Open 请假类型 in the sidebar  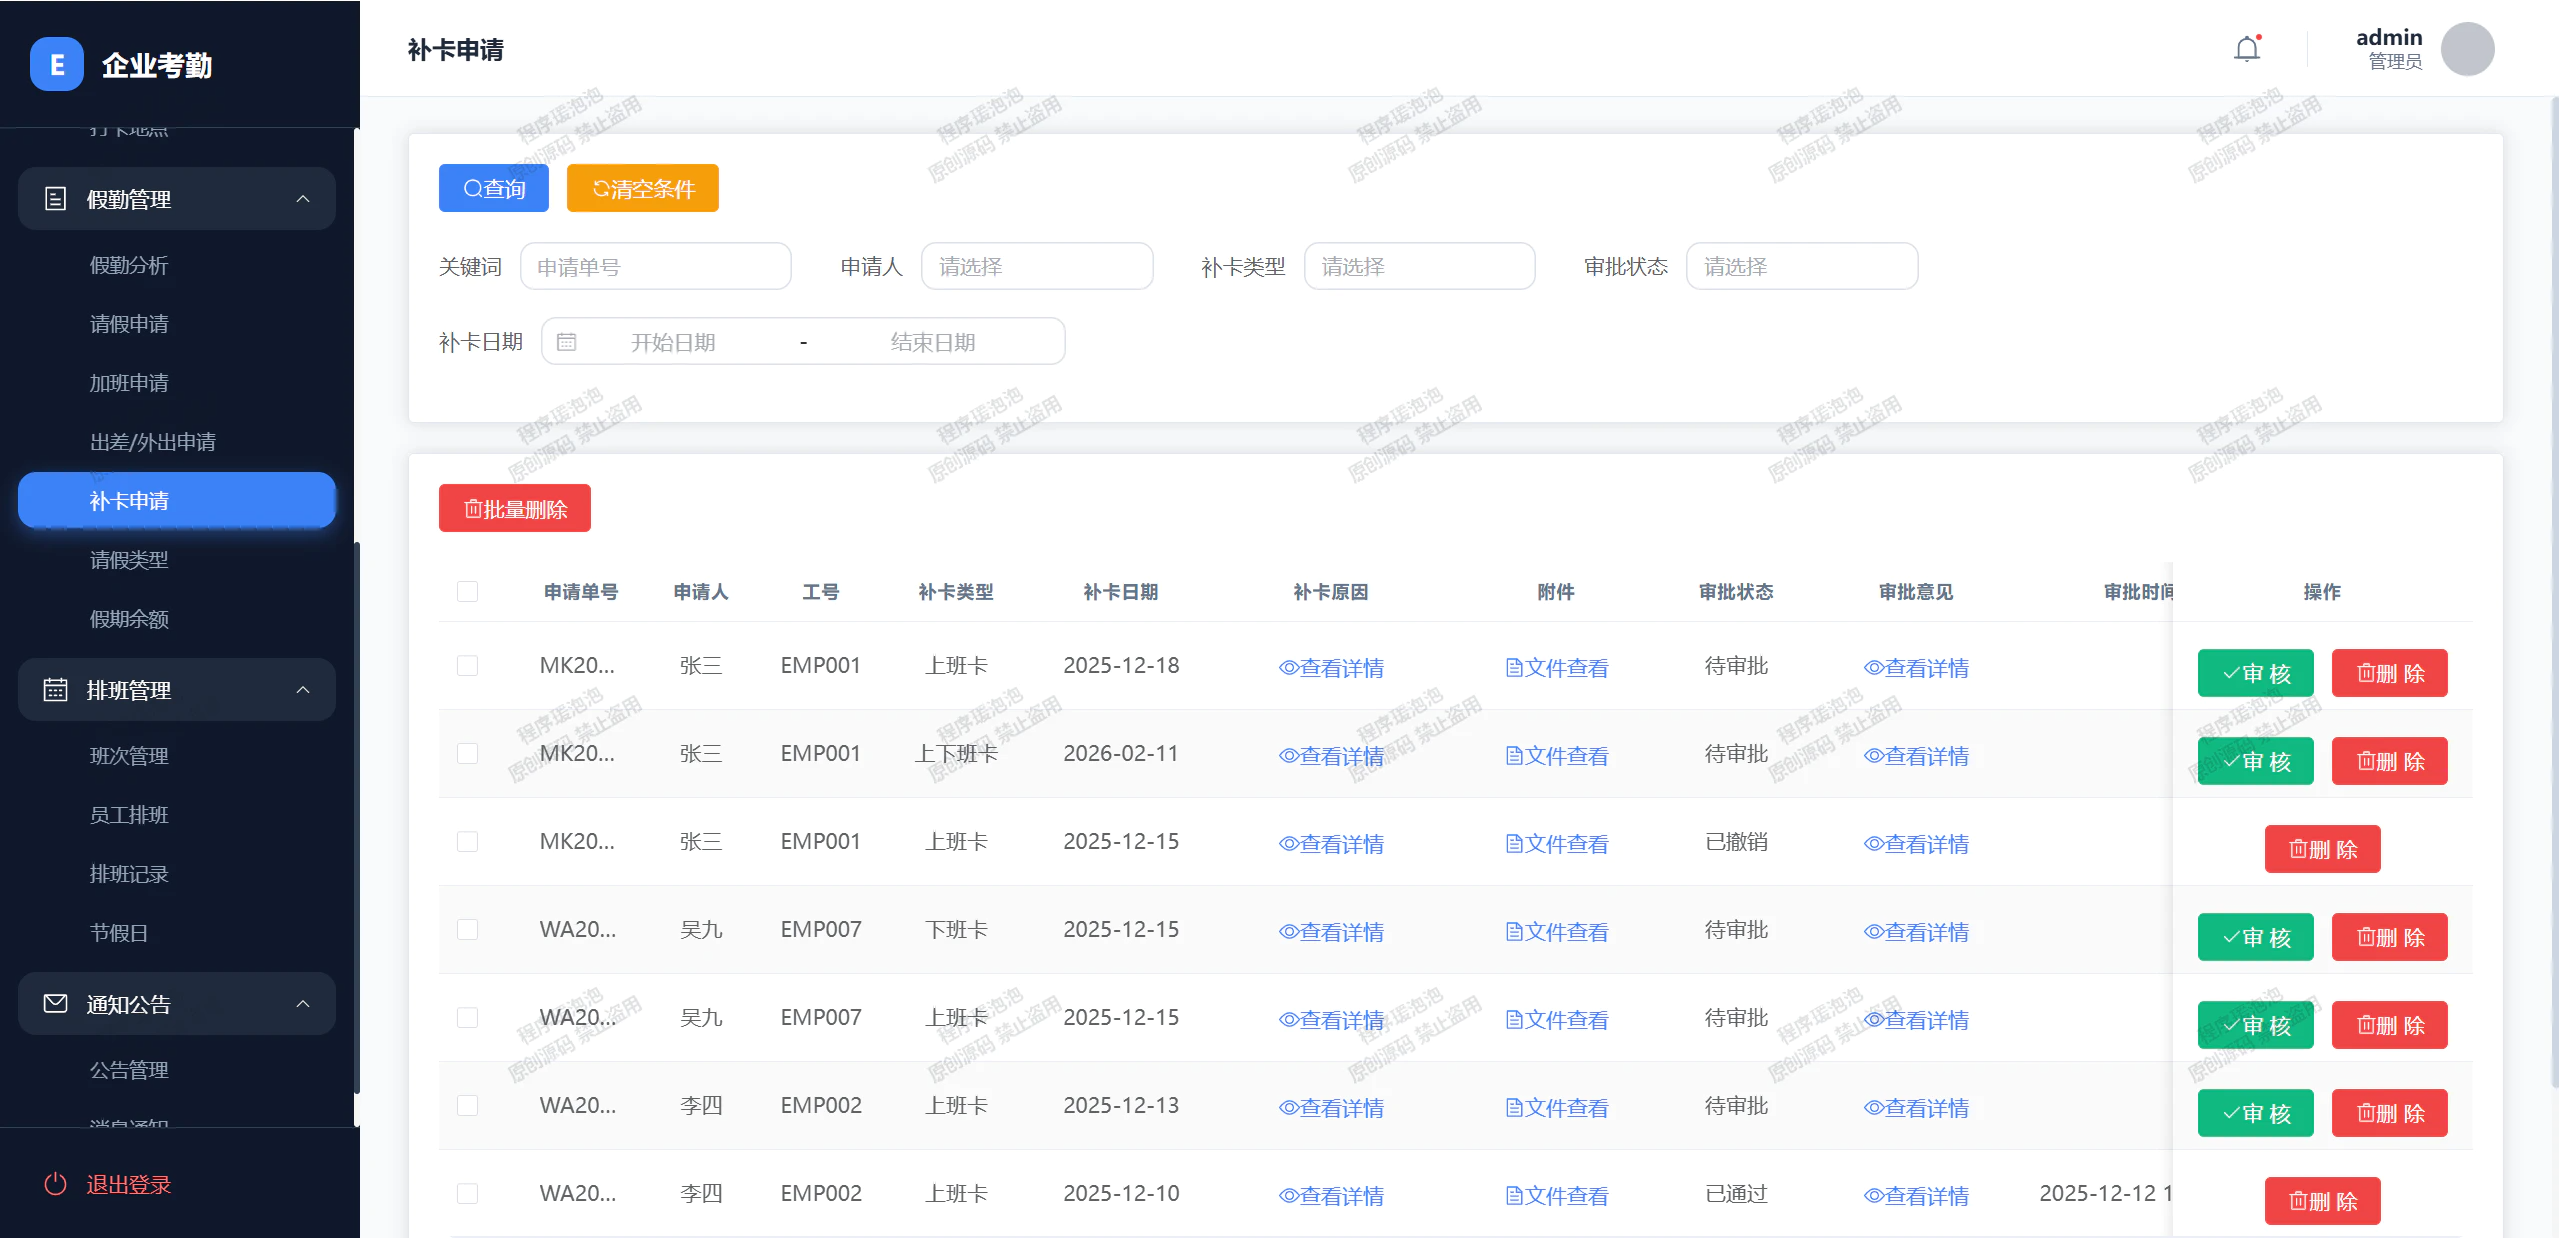point(129,560)
